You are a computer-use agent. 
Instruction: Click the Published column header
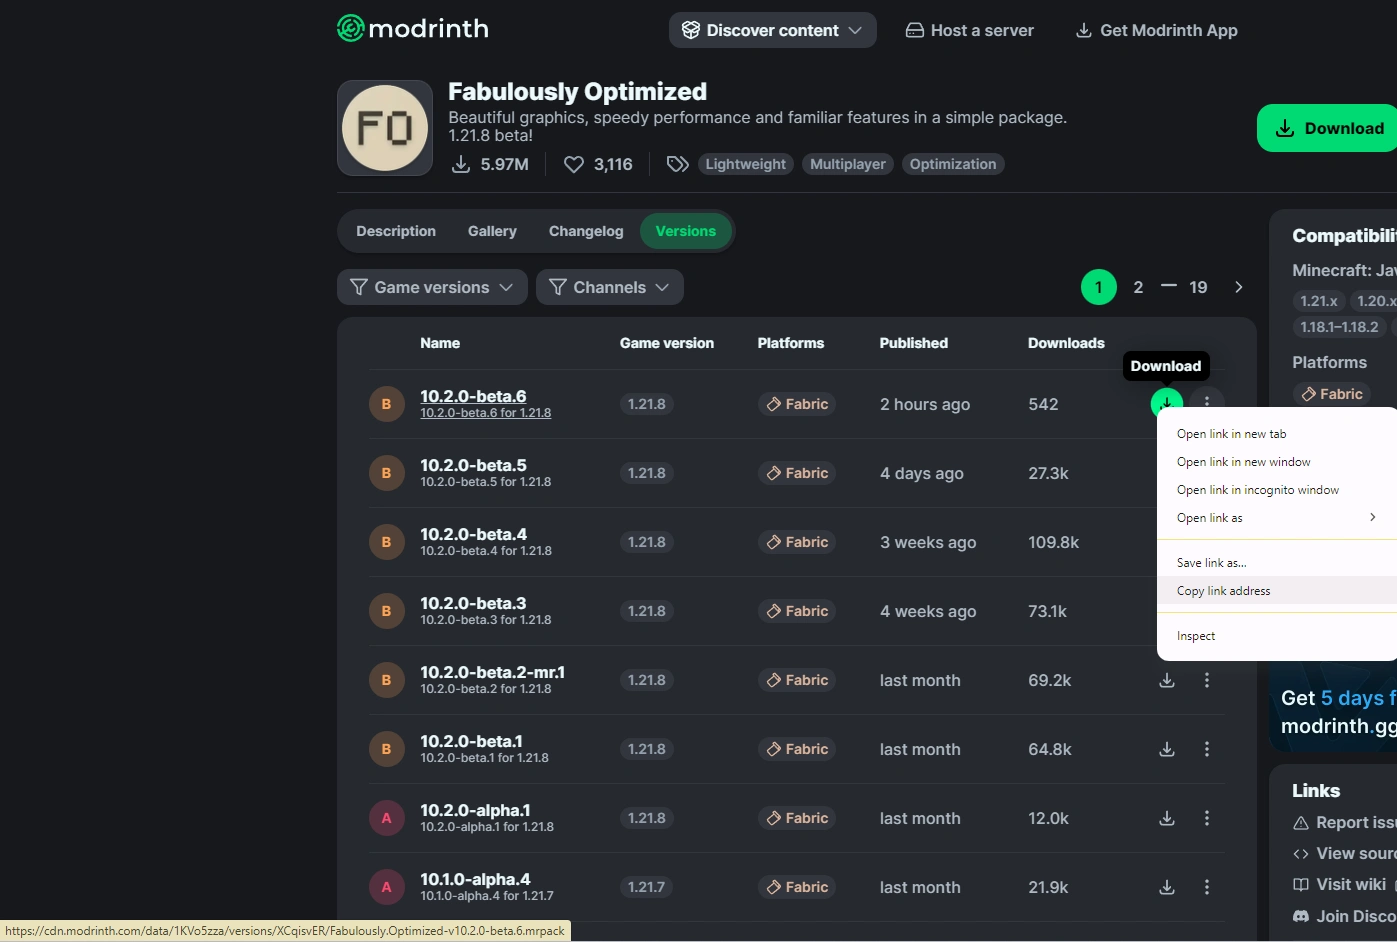pyautogui.click(x=914, y=343)
